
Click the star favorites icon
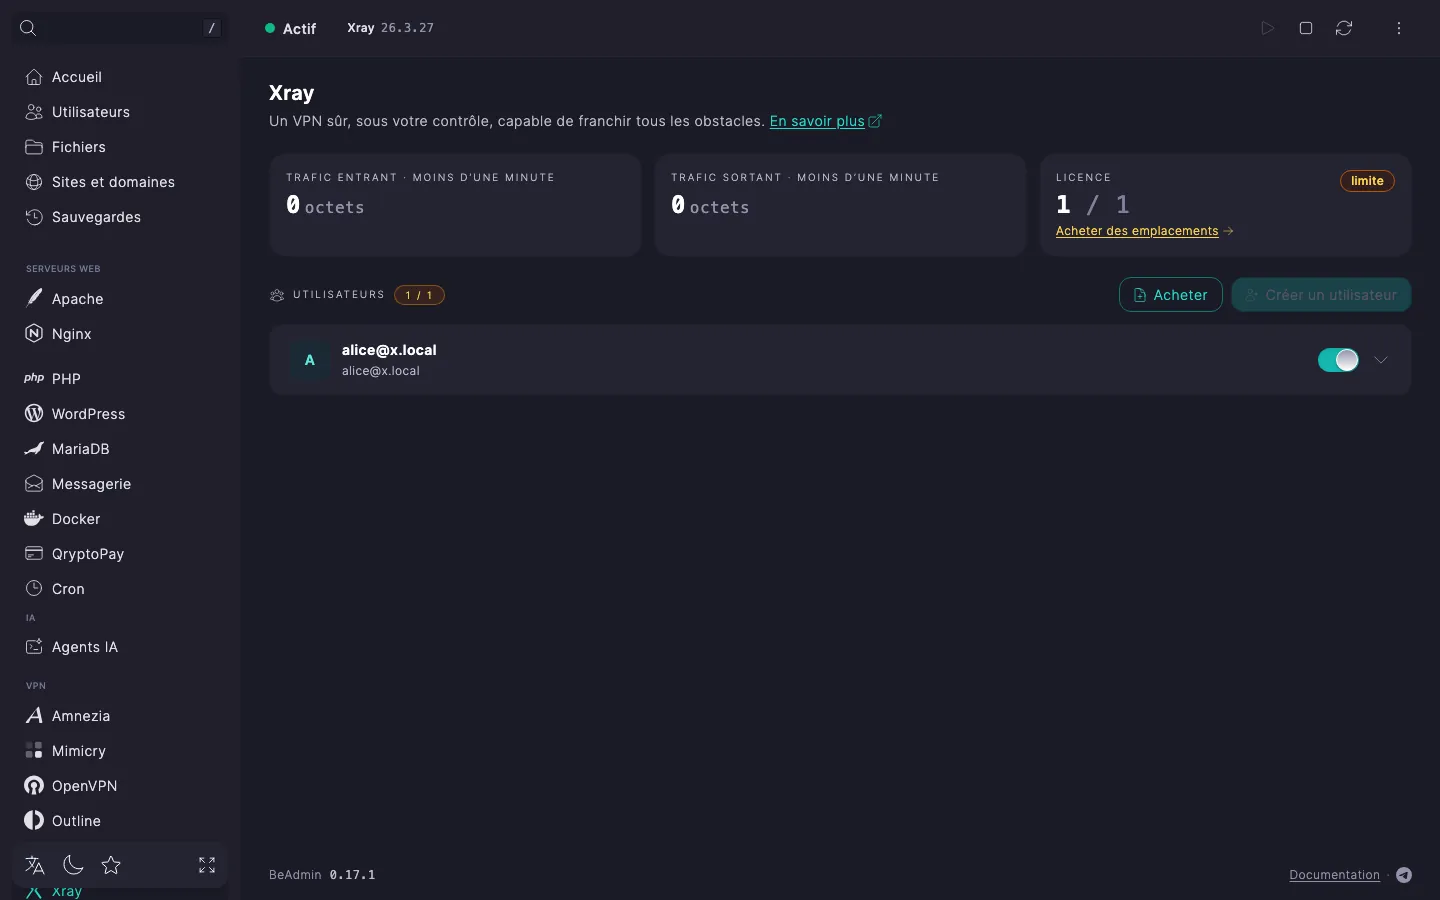coord(111,865)
